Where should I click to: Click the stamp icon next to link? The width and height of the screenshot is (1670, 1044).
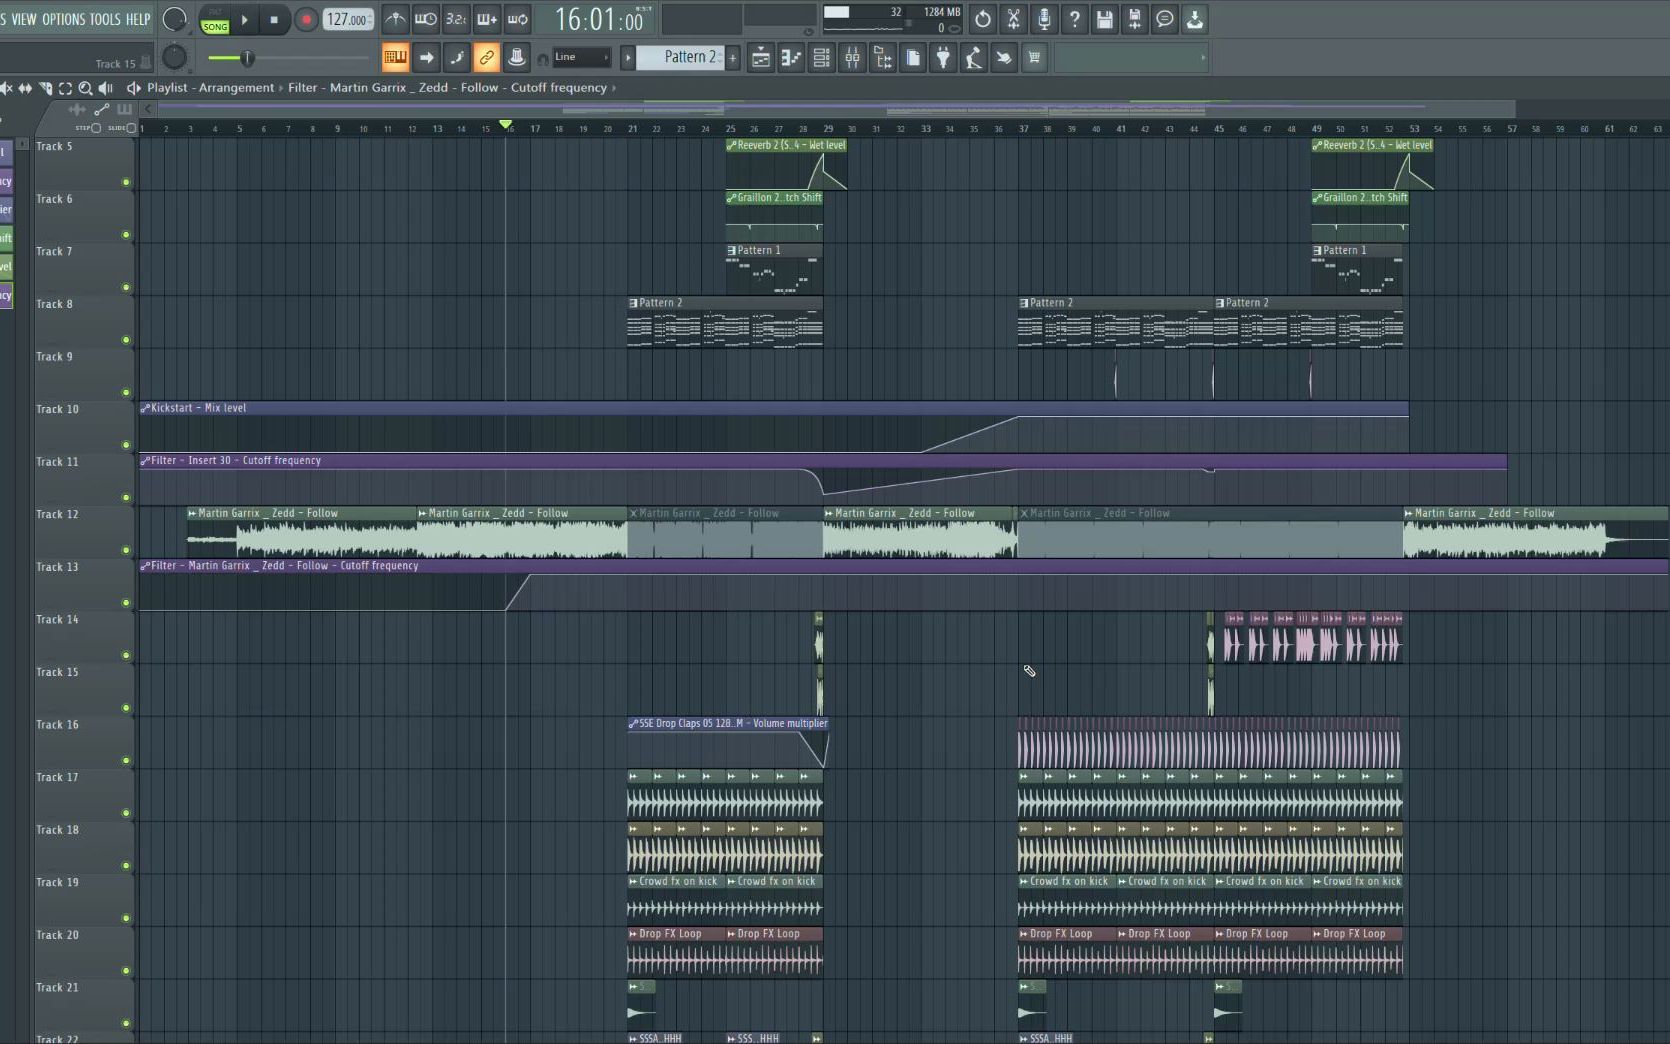pos(516,58)
